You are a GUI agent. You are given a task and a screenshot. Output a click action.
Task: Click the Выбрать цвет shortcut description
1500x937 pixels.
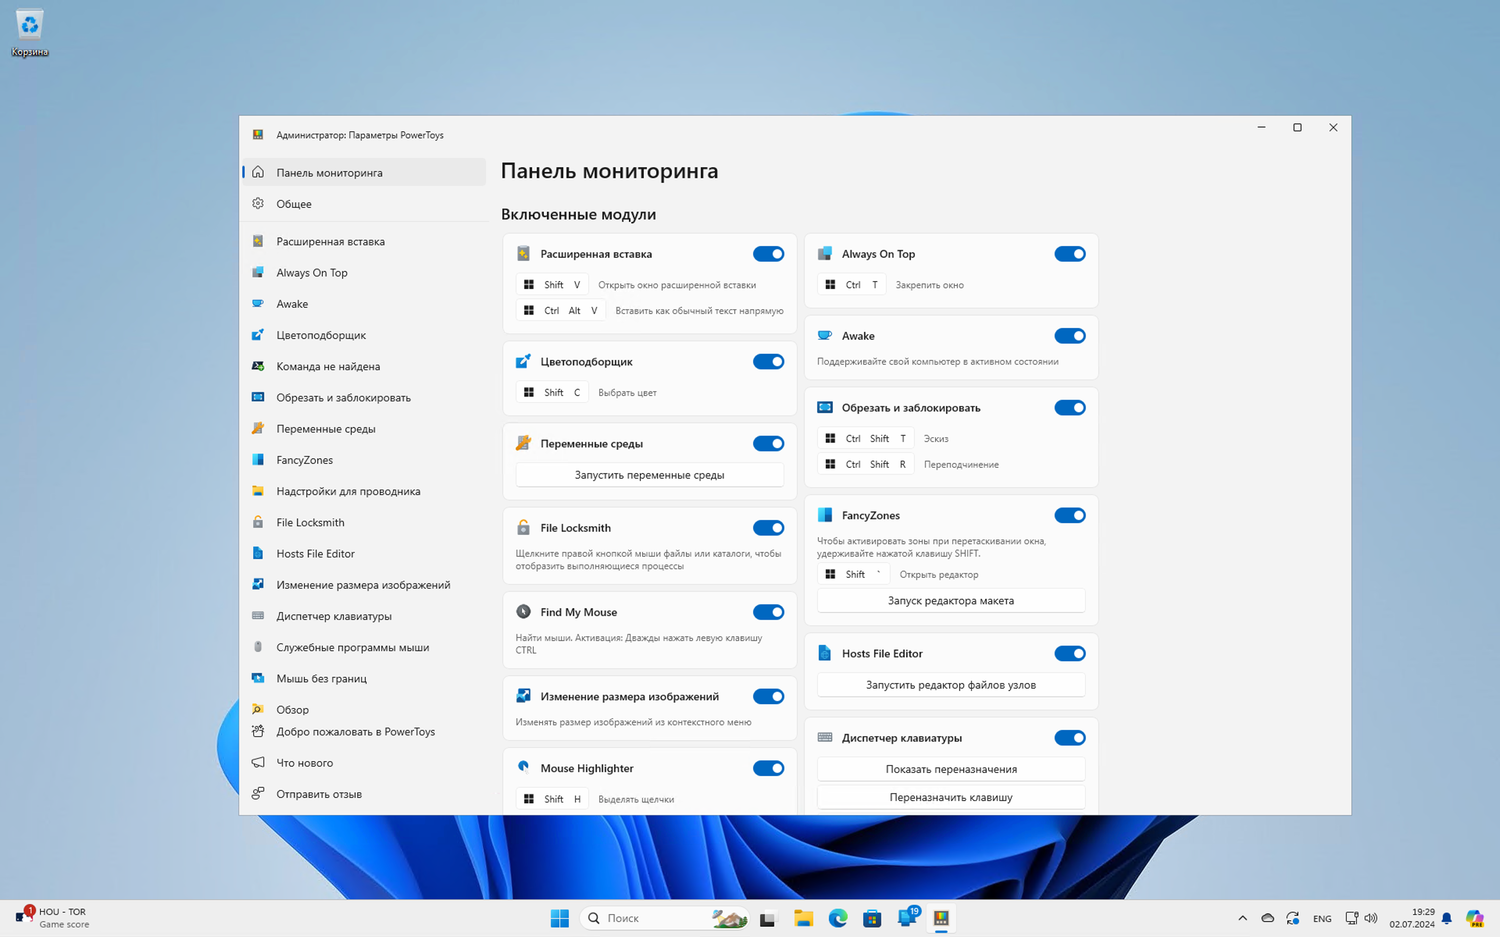pos(627,393)
